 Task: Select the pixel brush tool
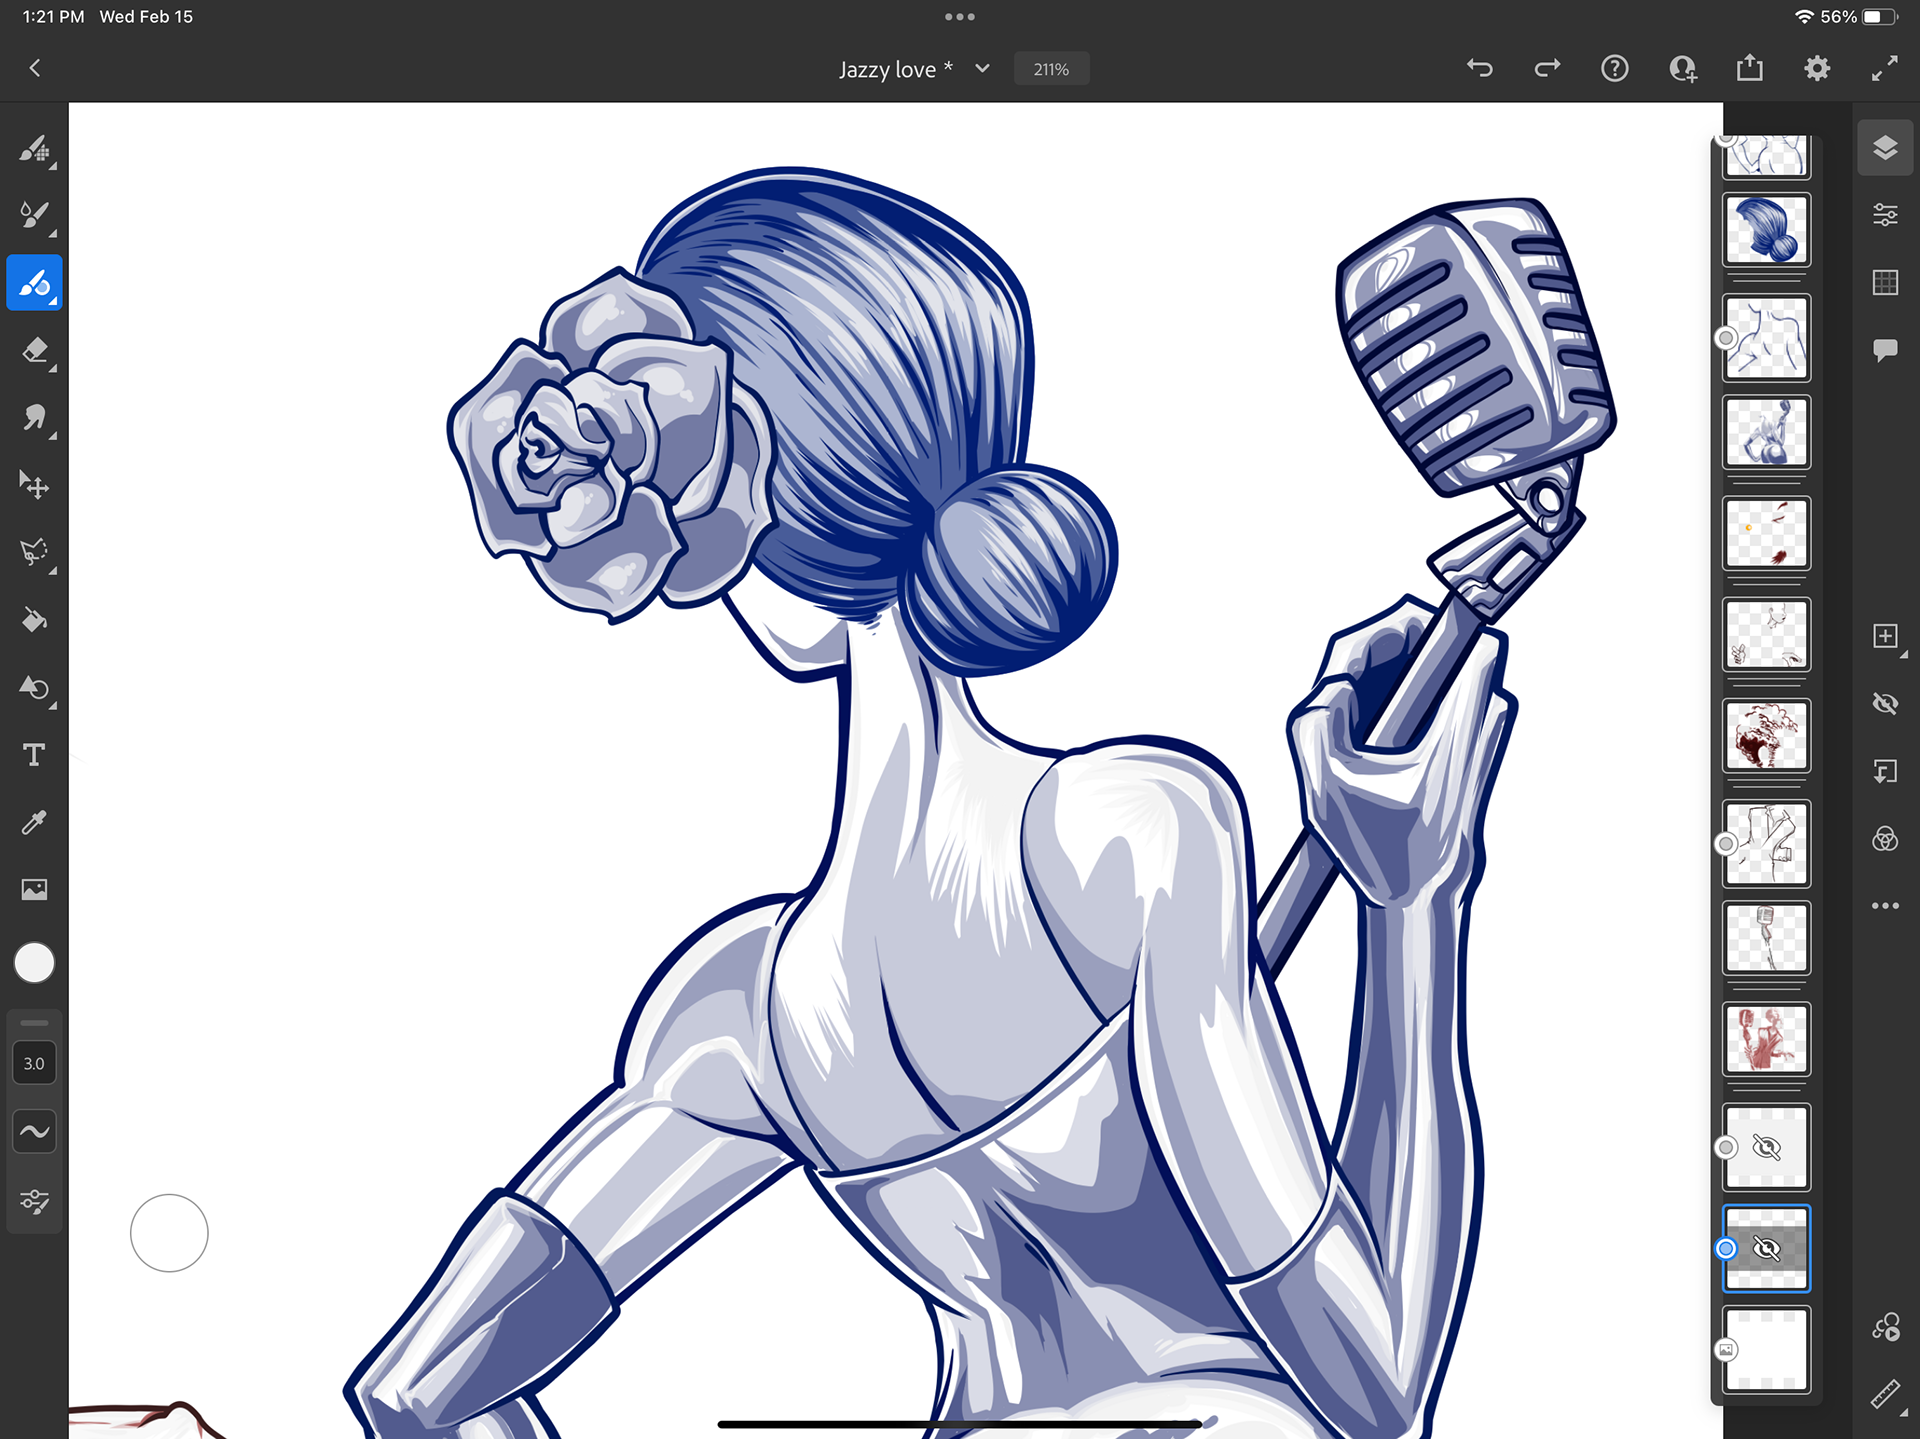click(x=34, y=149)
